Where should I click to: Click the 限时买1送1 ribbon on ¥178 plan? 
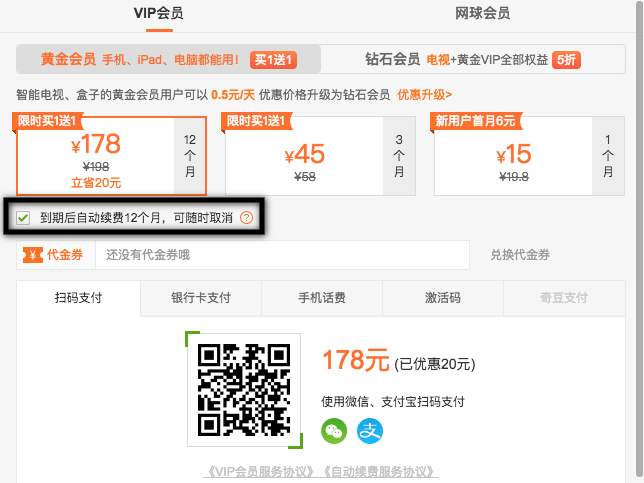coord(48,121)
